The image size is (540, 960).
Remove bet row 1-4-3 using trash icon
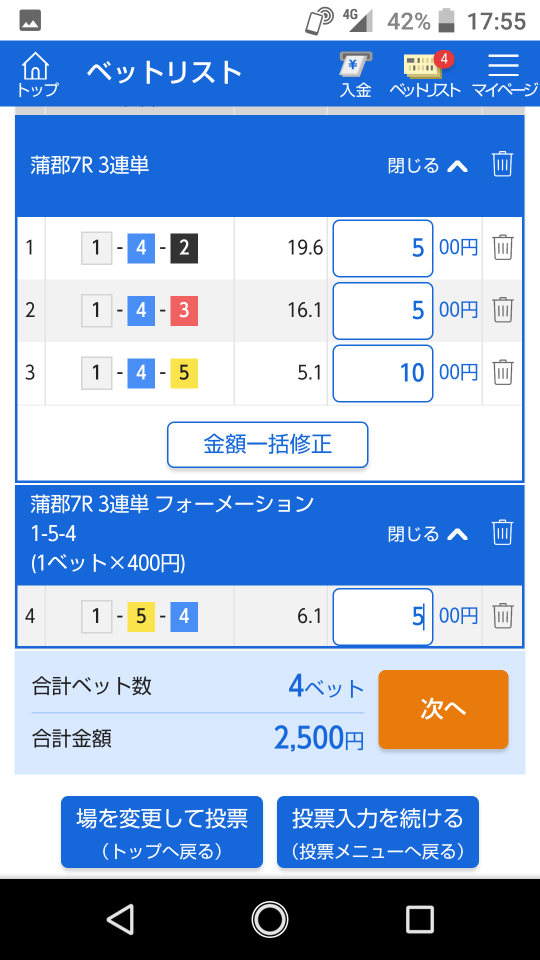click(x=503, y=310)
